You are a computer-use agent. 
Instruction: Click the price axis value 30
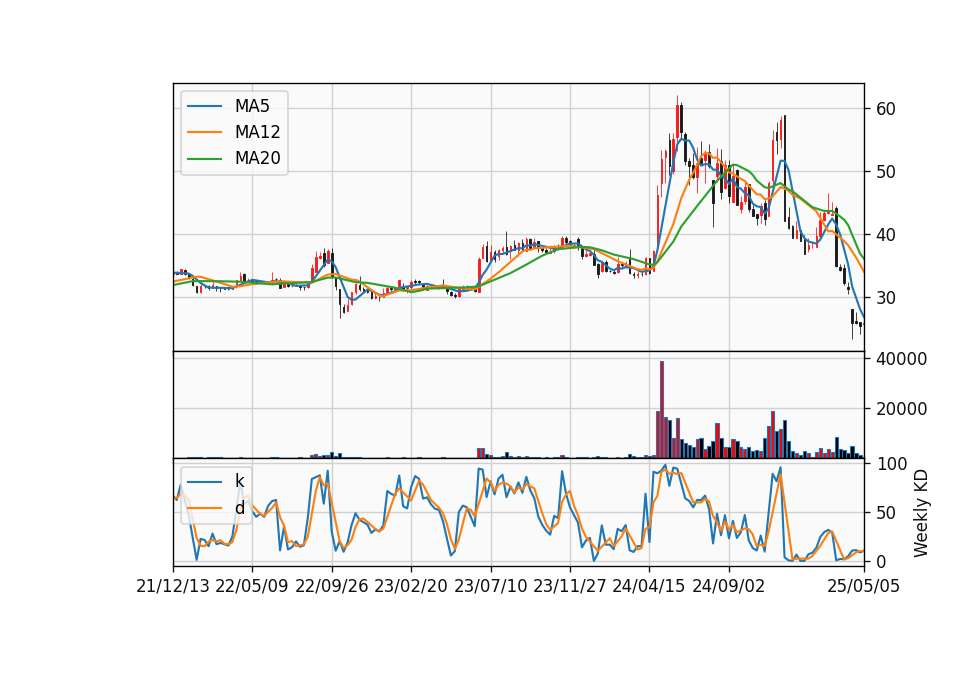point(886,298)
